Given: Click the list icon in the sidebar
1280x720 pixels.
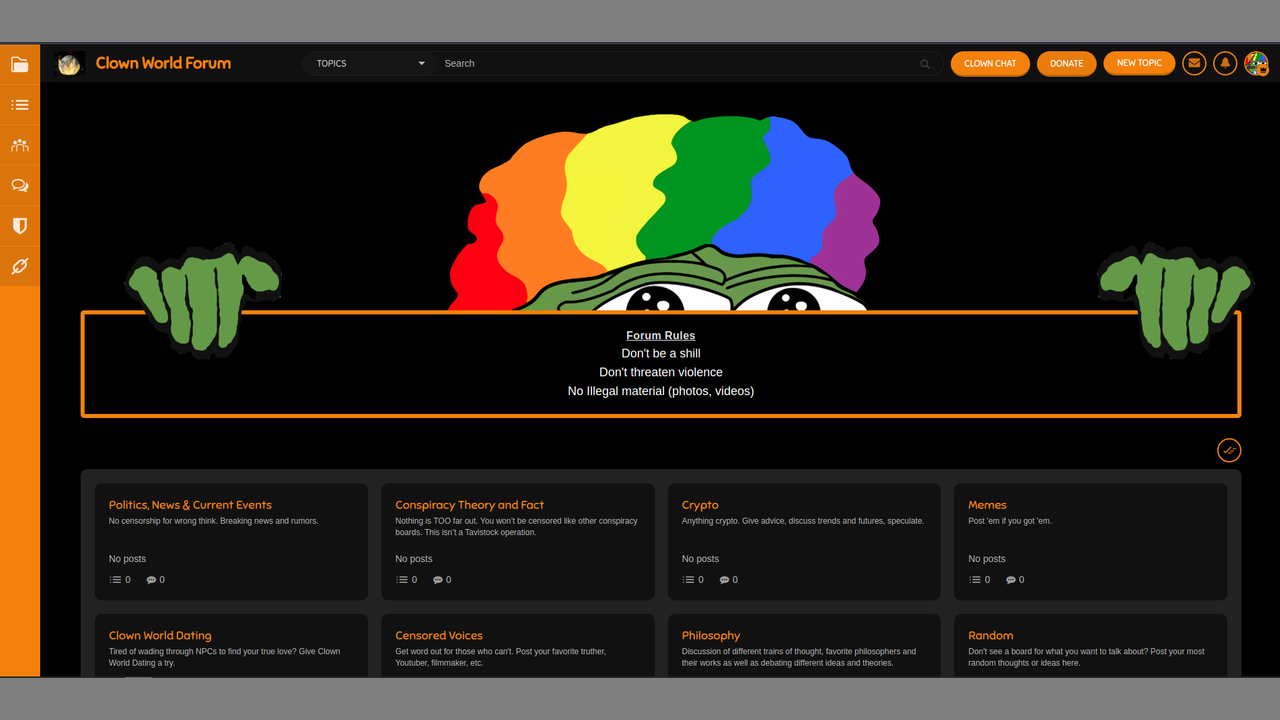Looking at the screenshot, I should coord(20,105).
